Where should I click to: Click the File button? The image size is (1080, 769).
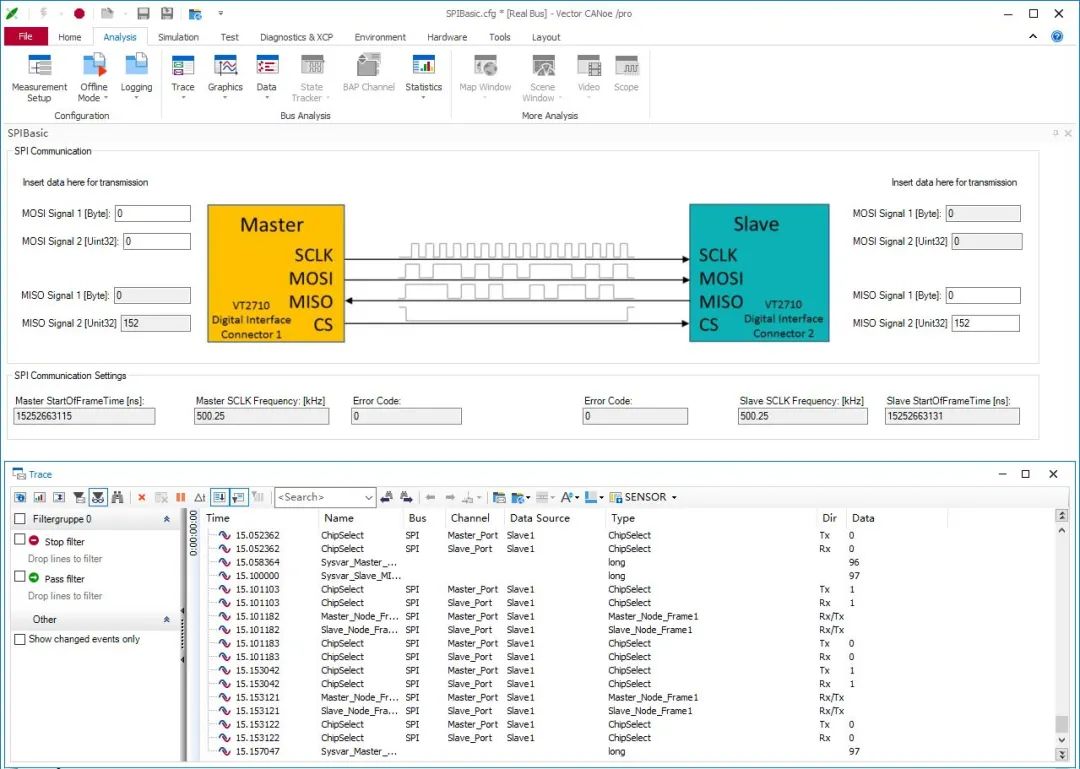(25, 37)
